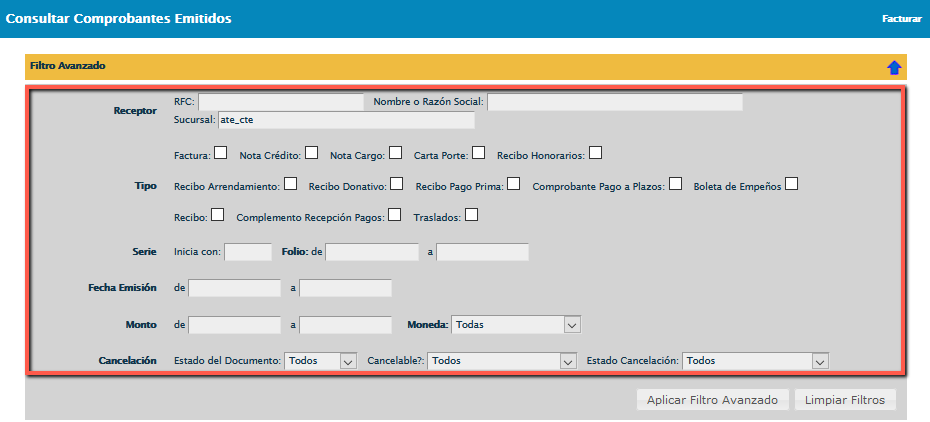Enable the Boleta de Empeños checkbox
Image resolution: width=930 pixels, height=422 pixels.
pos(791,184)
